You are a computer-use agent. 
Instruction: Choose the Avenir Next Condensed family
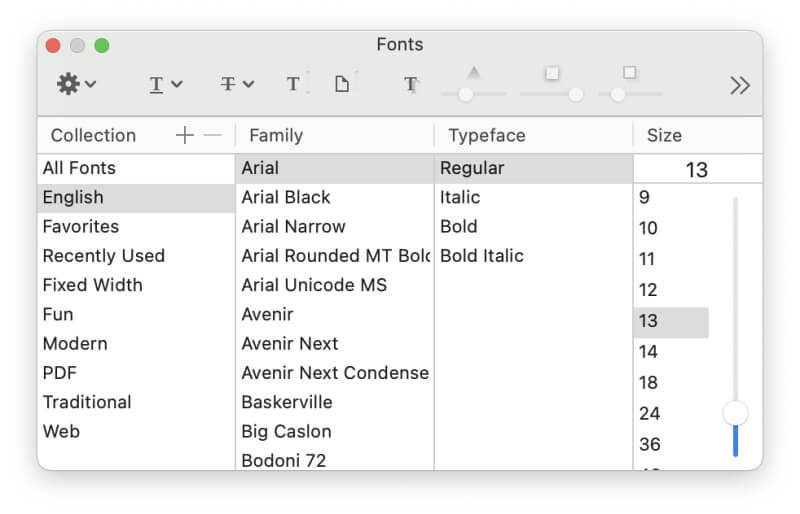click(x=335, y=373)
